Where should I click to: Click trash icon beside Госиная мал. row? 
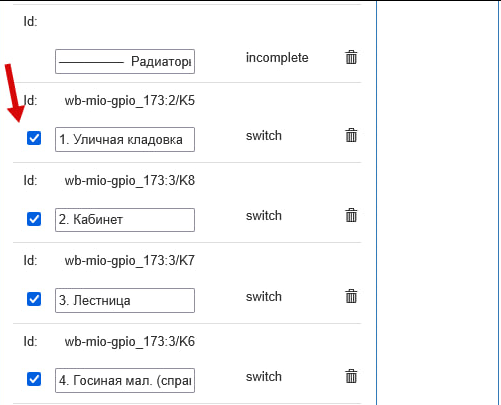[x=351, y=376]
